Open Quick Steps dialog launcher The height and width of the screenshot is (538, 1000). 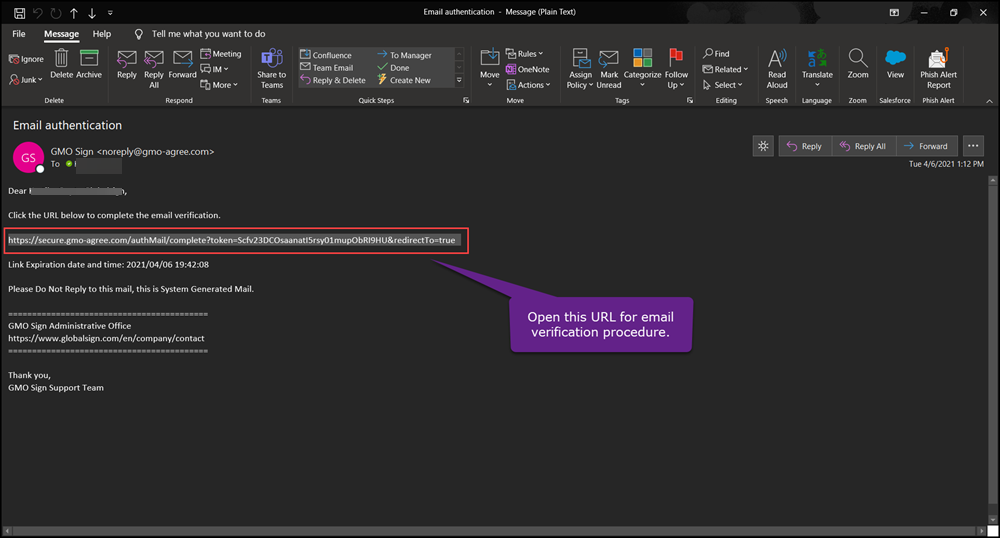(466, 101)
